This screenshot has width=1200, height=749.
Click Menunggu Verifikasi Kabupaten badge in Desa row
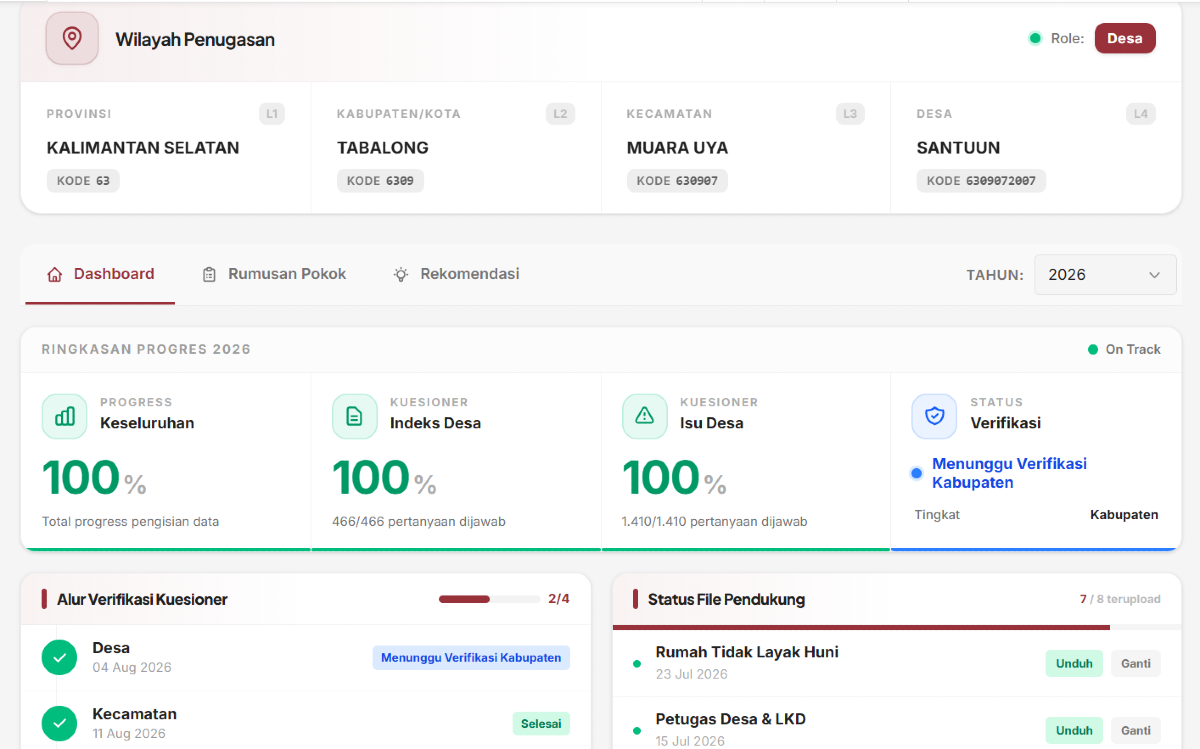471,657
